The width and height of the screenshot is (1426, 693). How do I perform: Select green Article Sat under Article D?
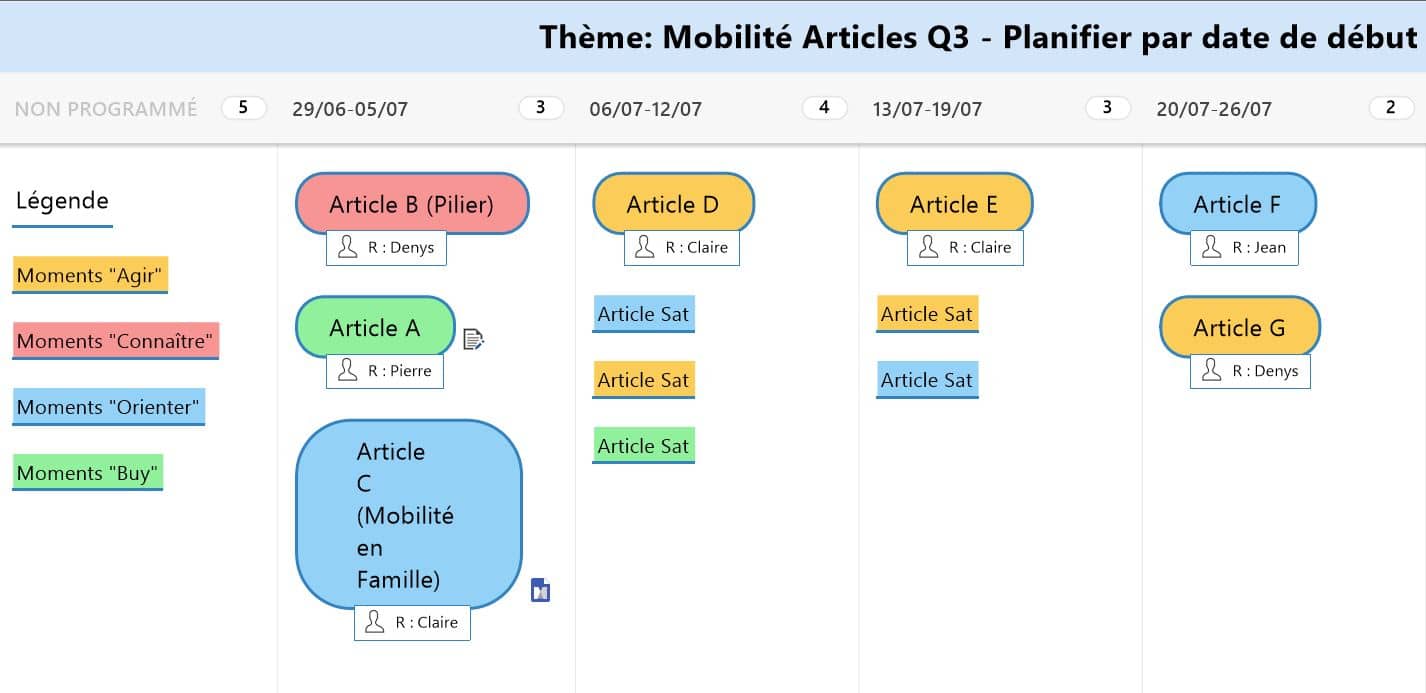tap(643, 446)
